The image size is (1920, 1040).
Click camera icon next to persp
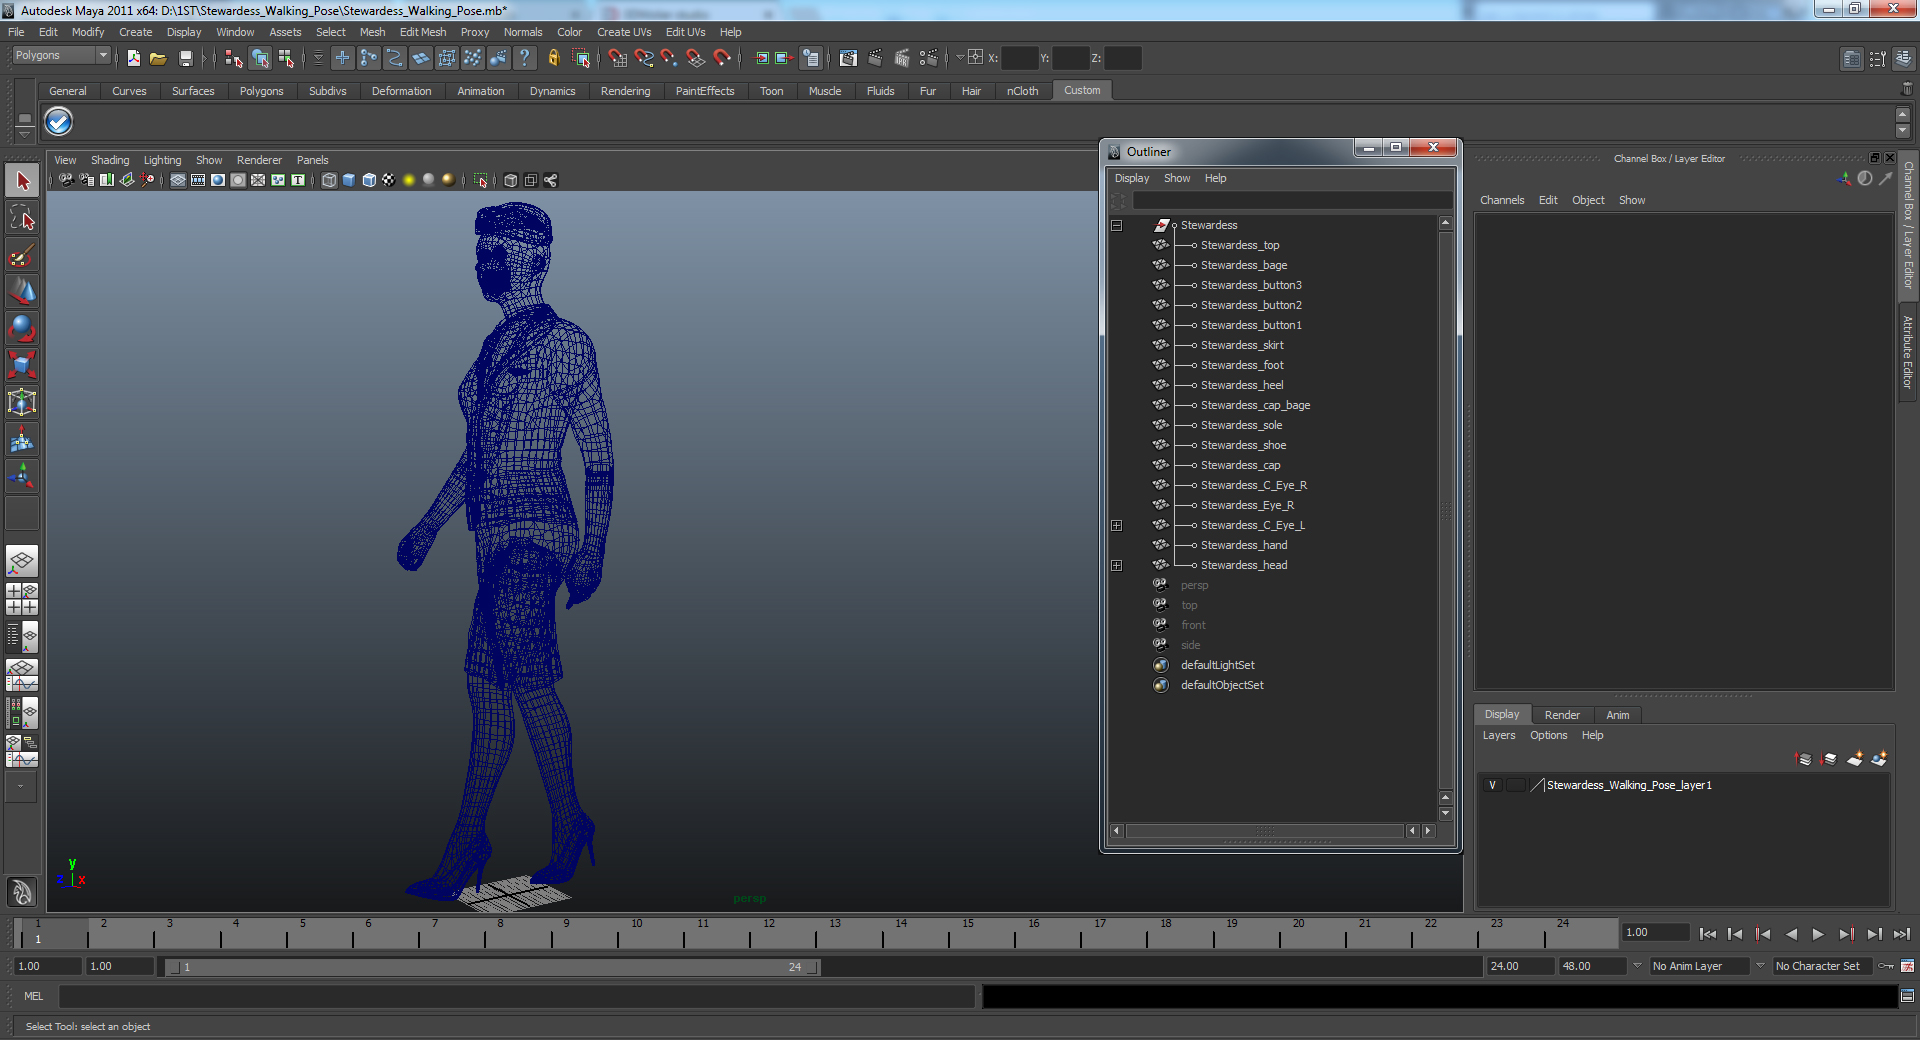1160,585
